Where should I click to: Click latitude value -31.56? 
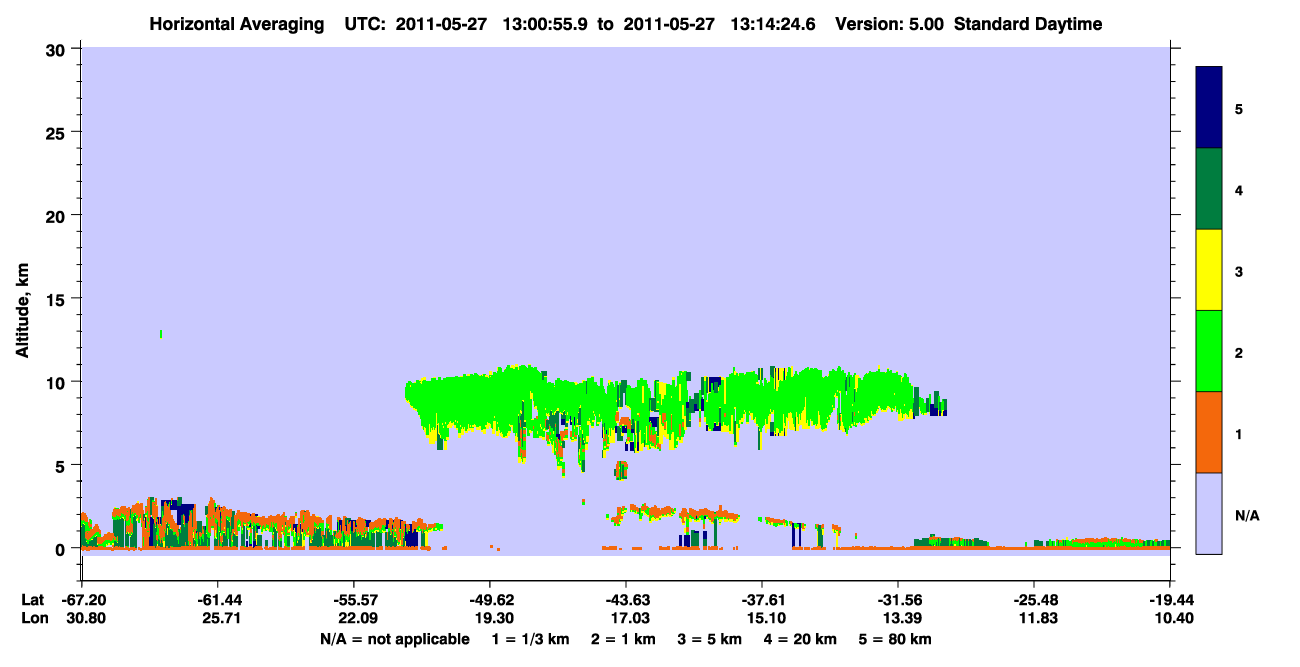[x=898, y=600]
